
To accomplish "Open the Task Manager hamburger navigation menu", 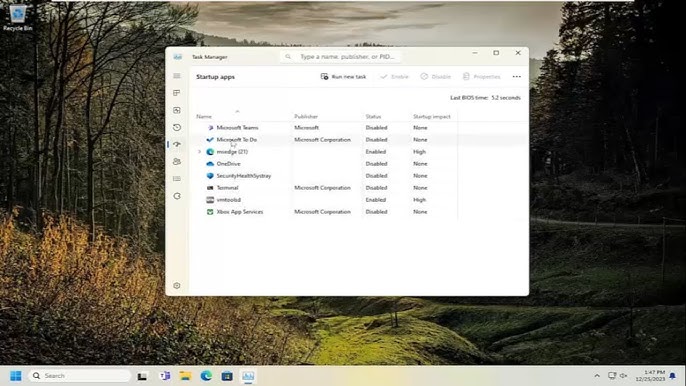I will pos(177,76).
